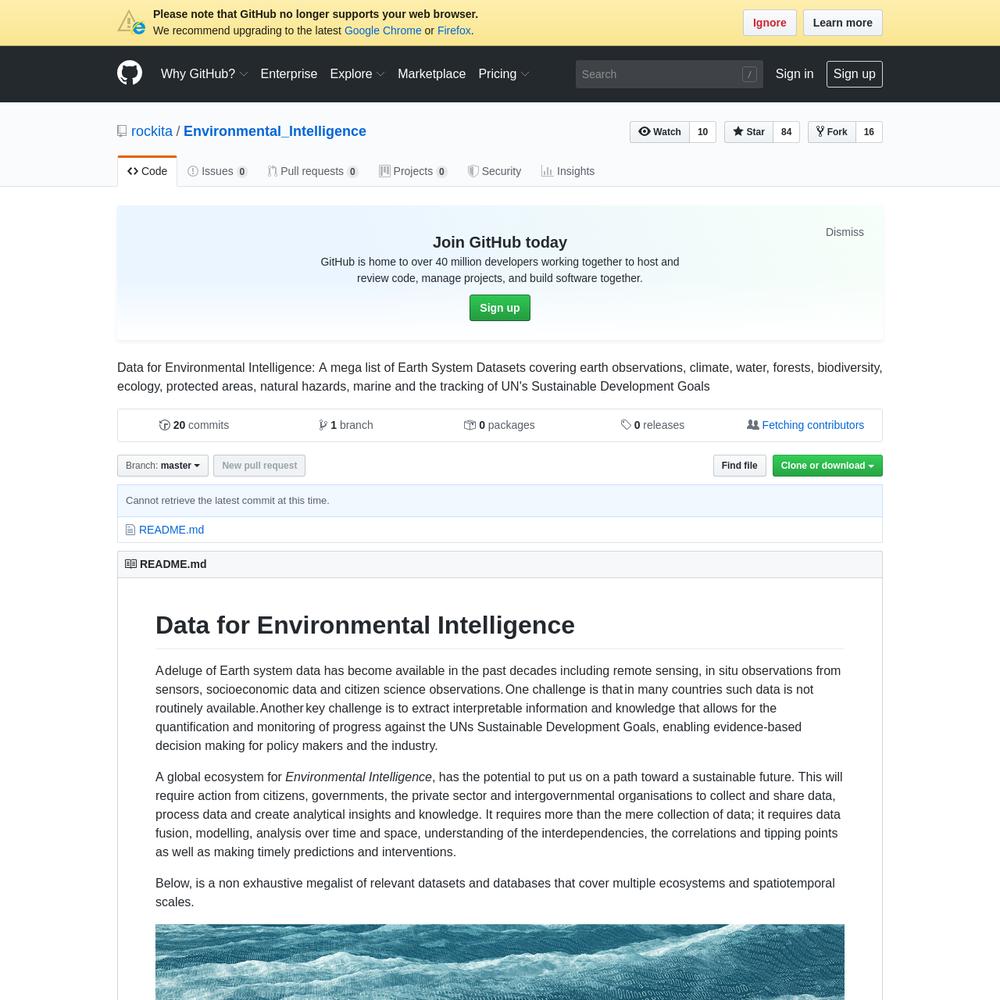View the 0 packages page
The width and height of the screenshot is (1000, 1000).
499,425
